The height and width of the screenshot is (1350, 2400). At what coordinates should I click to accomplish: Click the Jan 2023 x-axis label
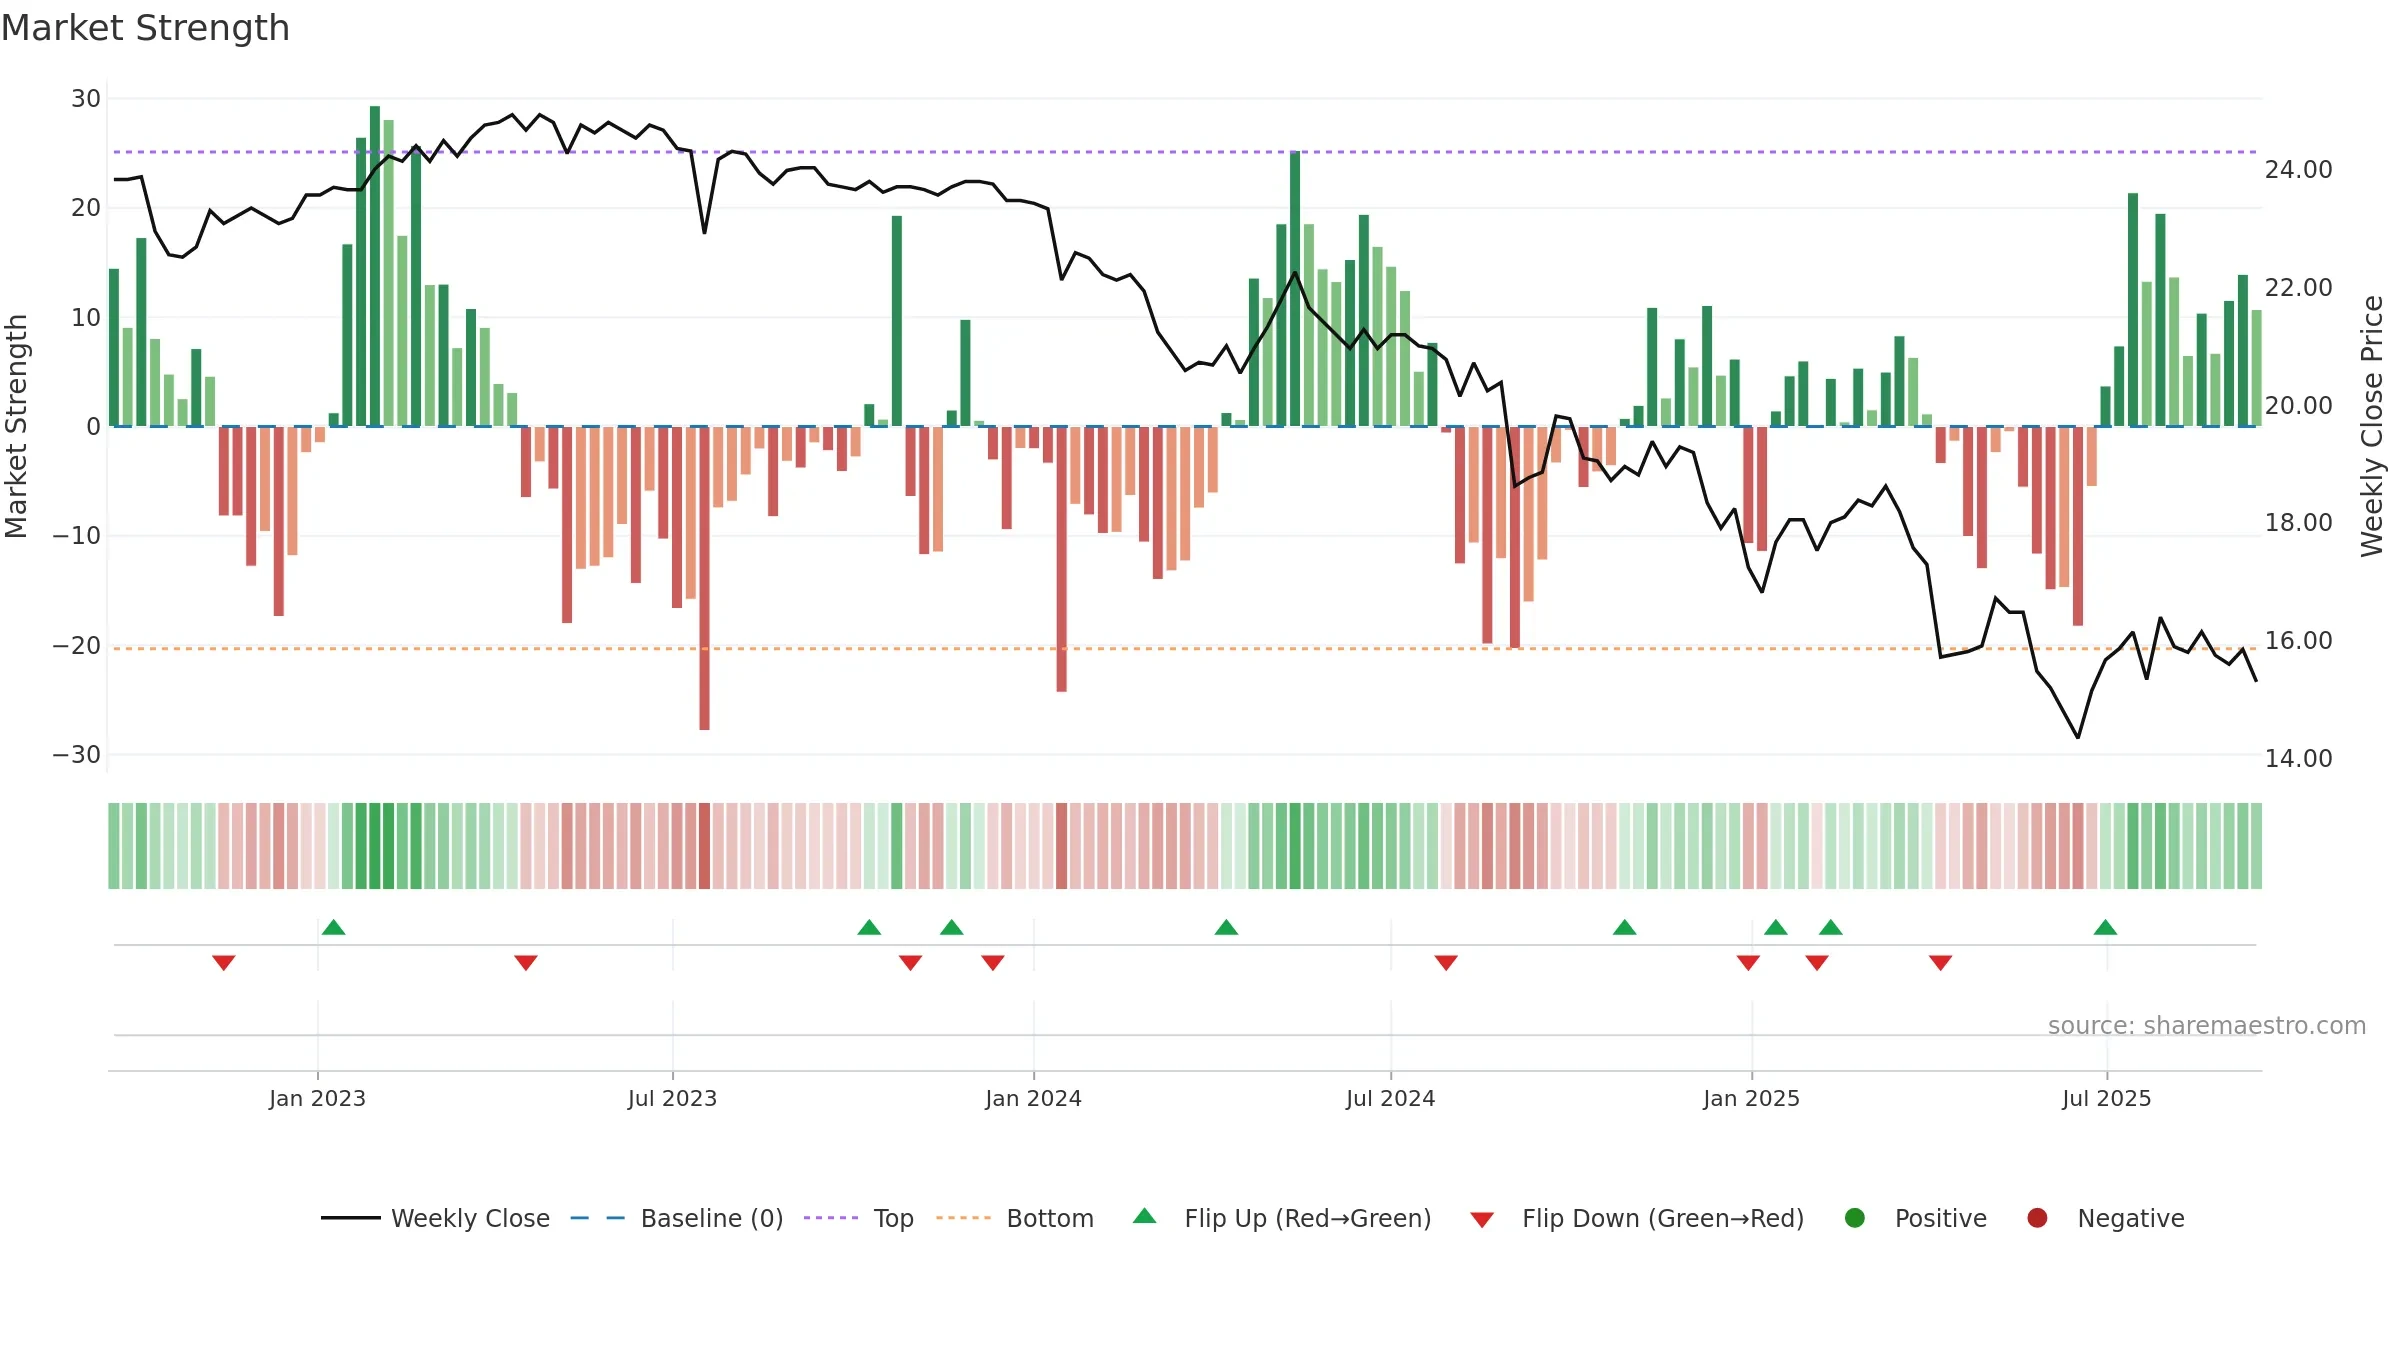pyautogui.click(x=317, y=1098)
